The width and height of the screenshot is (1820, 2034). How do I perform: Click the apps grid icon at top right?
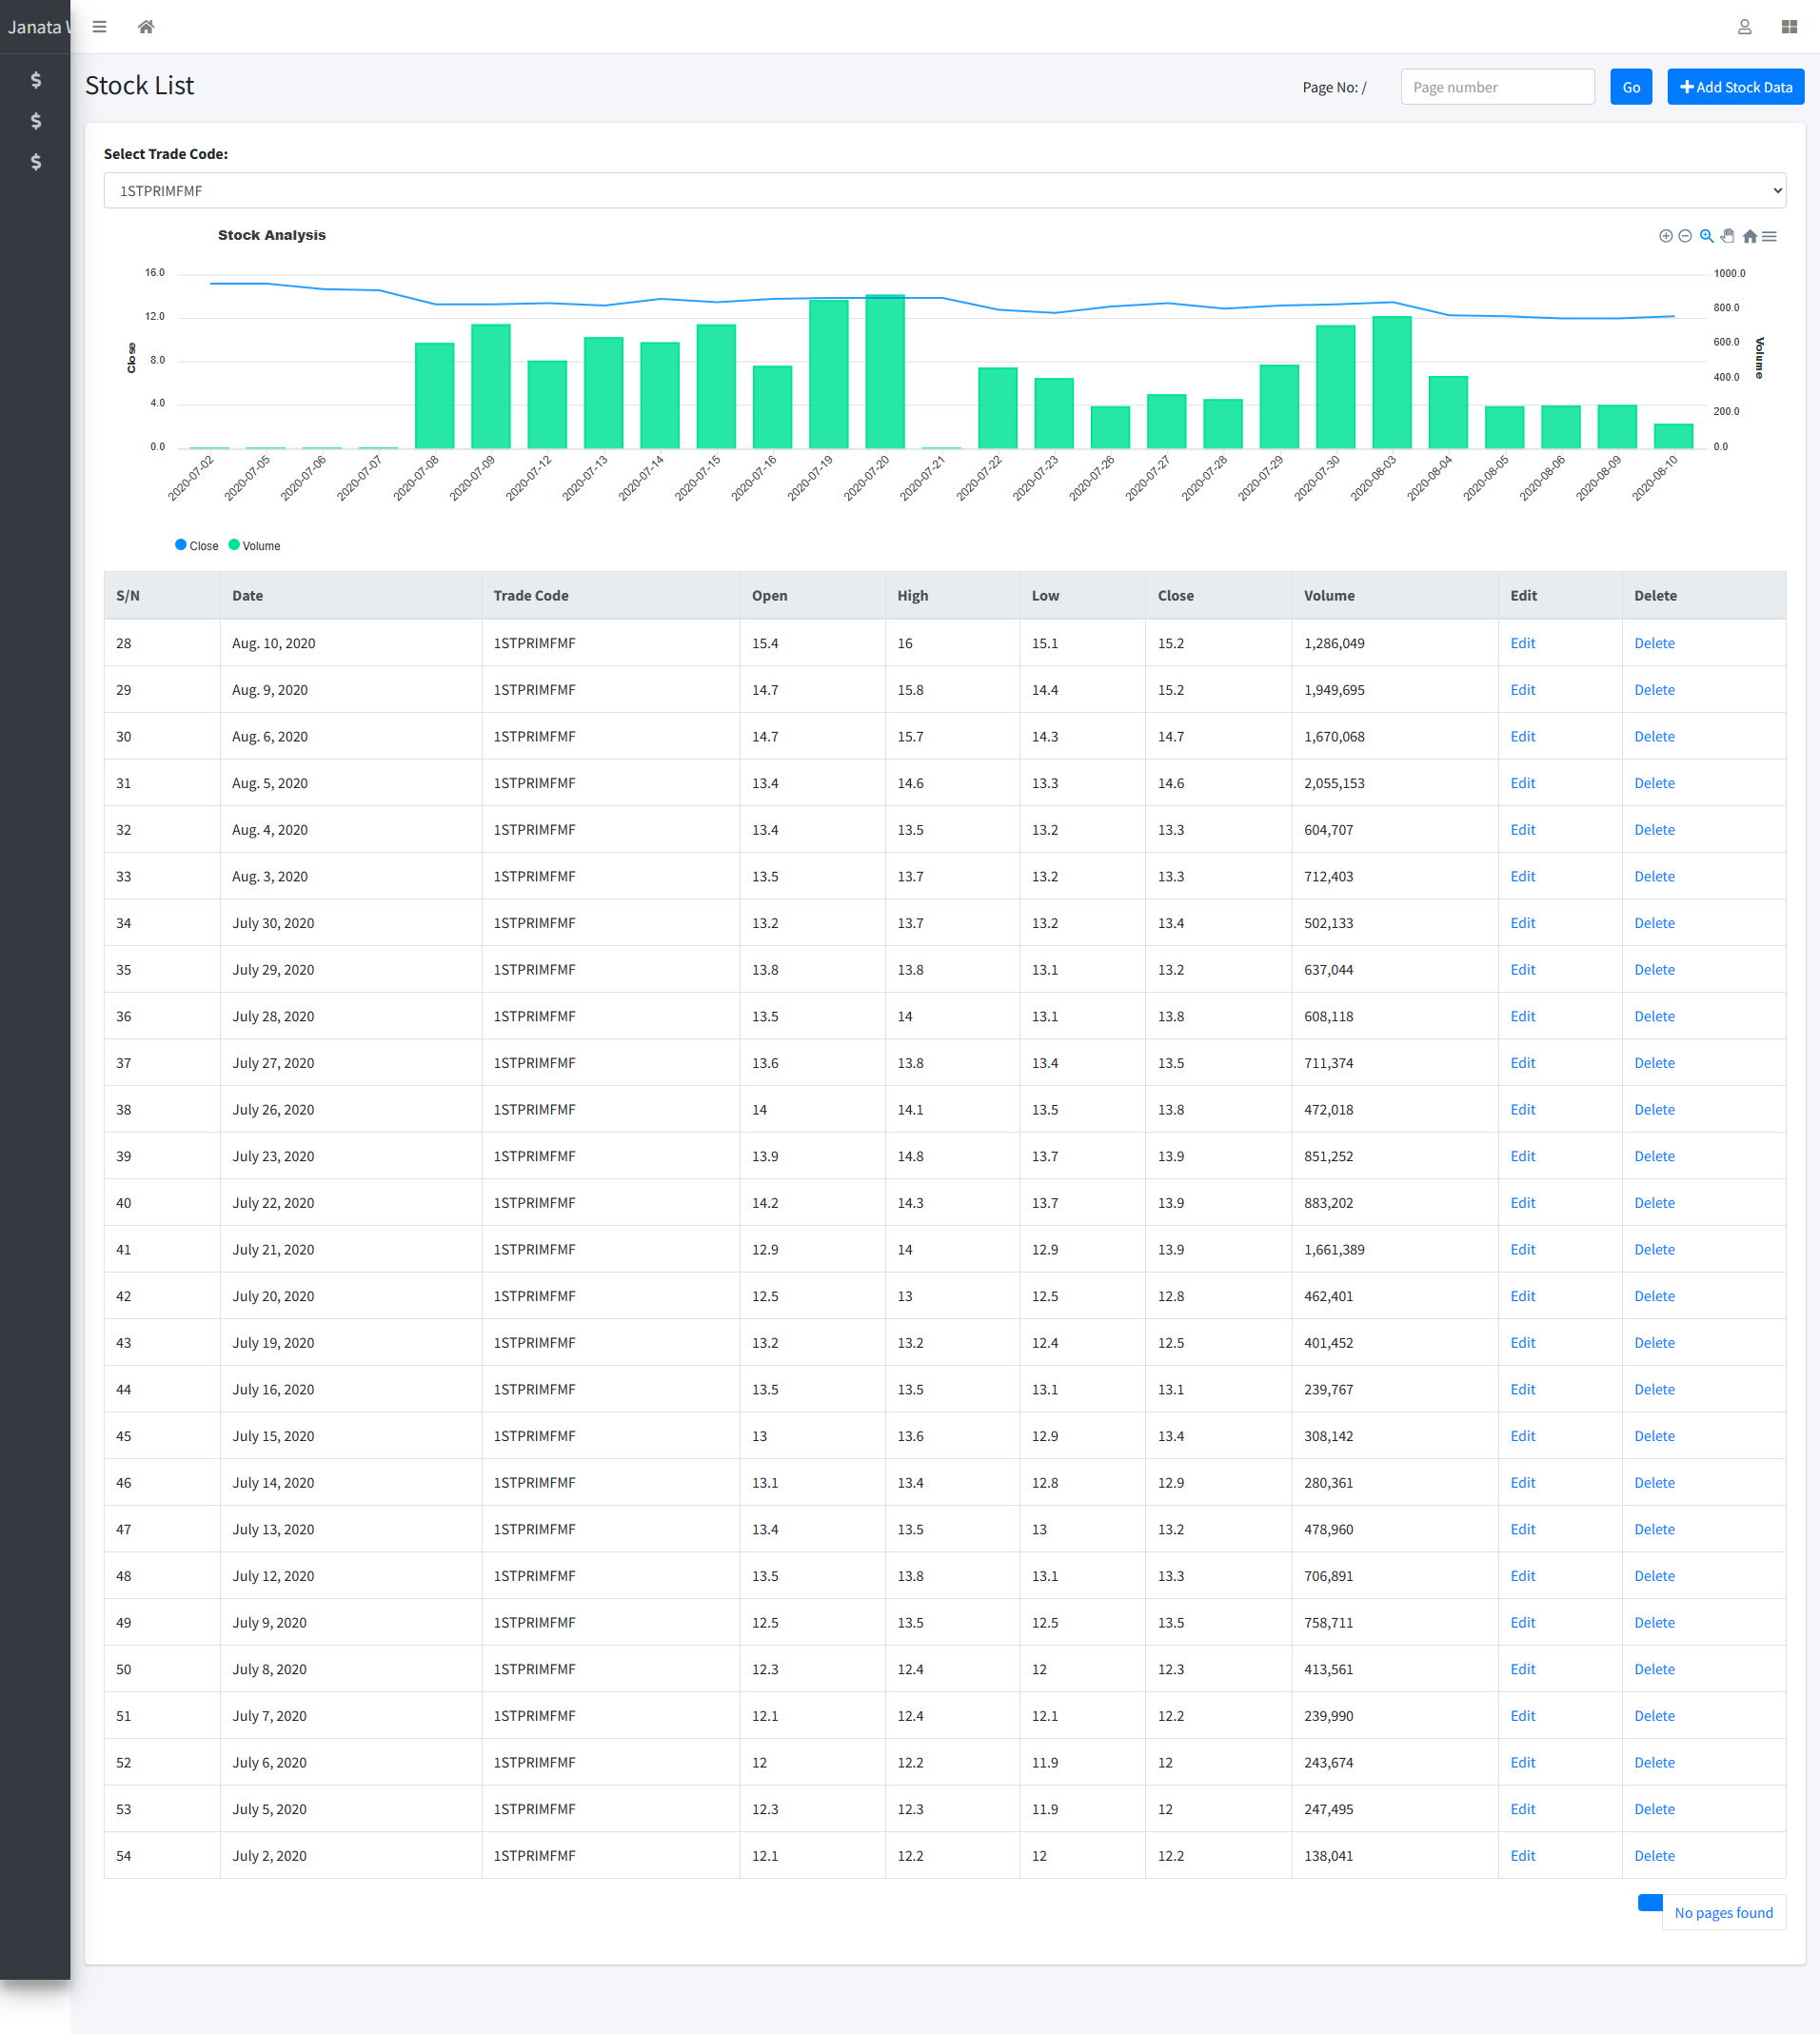pos(1789,27)
